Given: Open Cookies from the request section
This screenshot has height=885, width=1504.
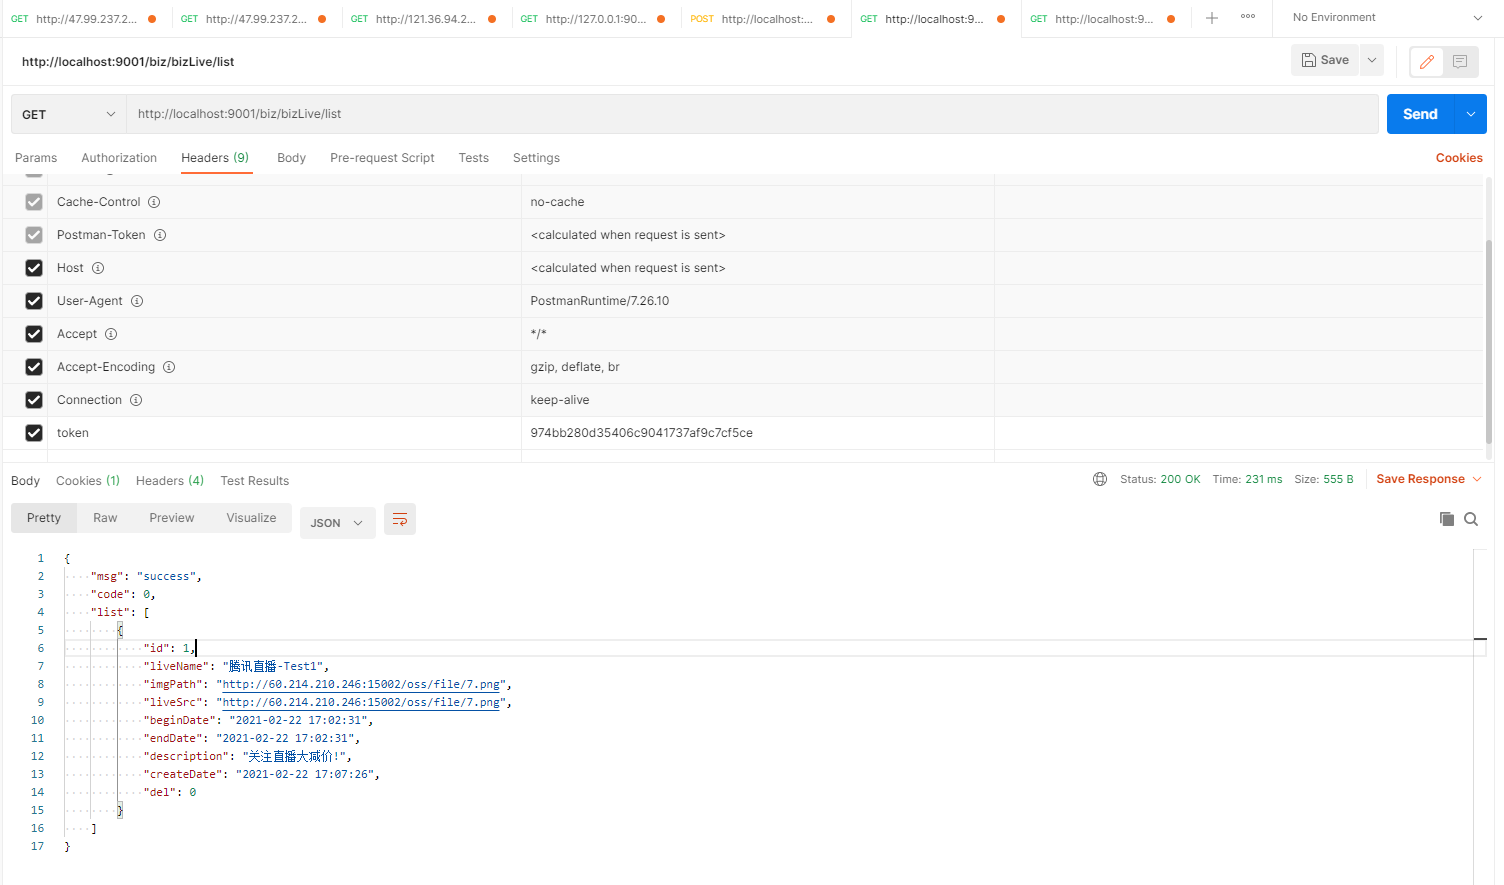Looking at the screenshot, I should [x=1459, y=157].
